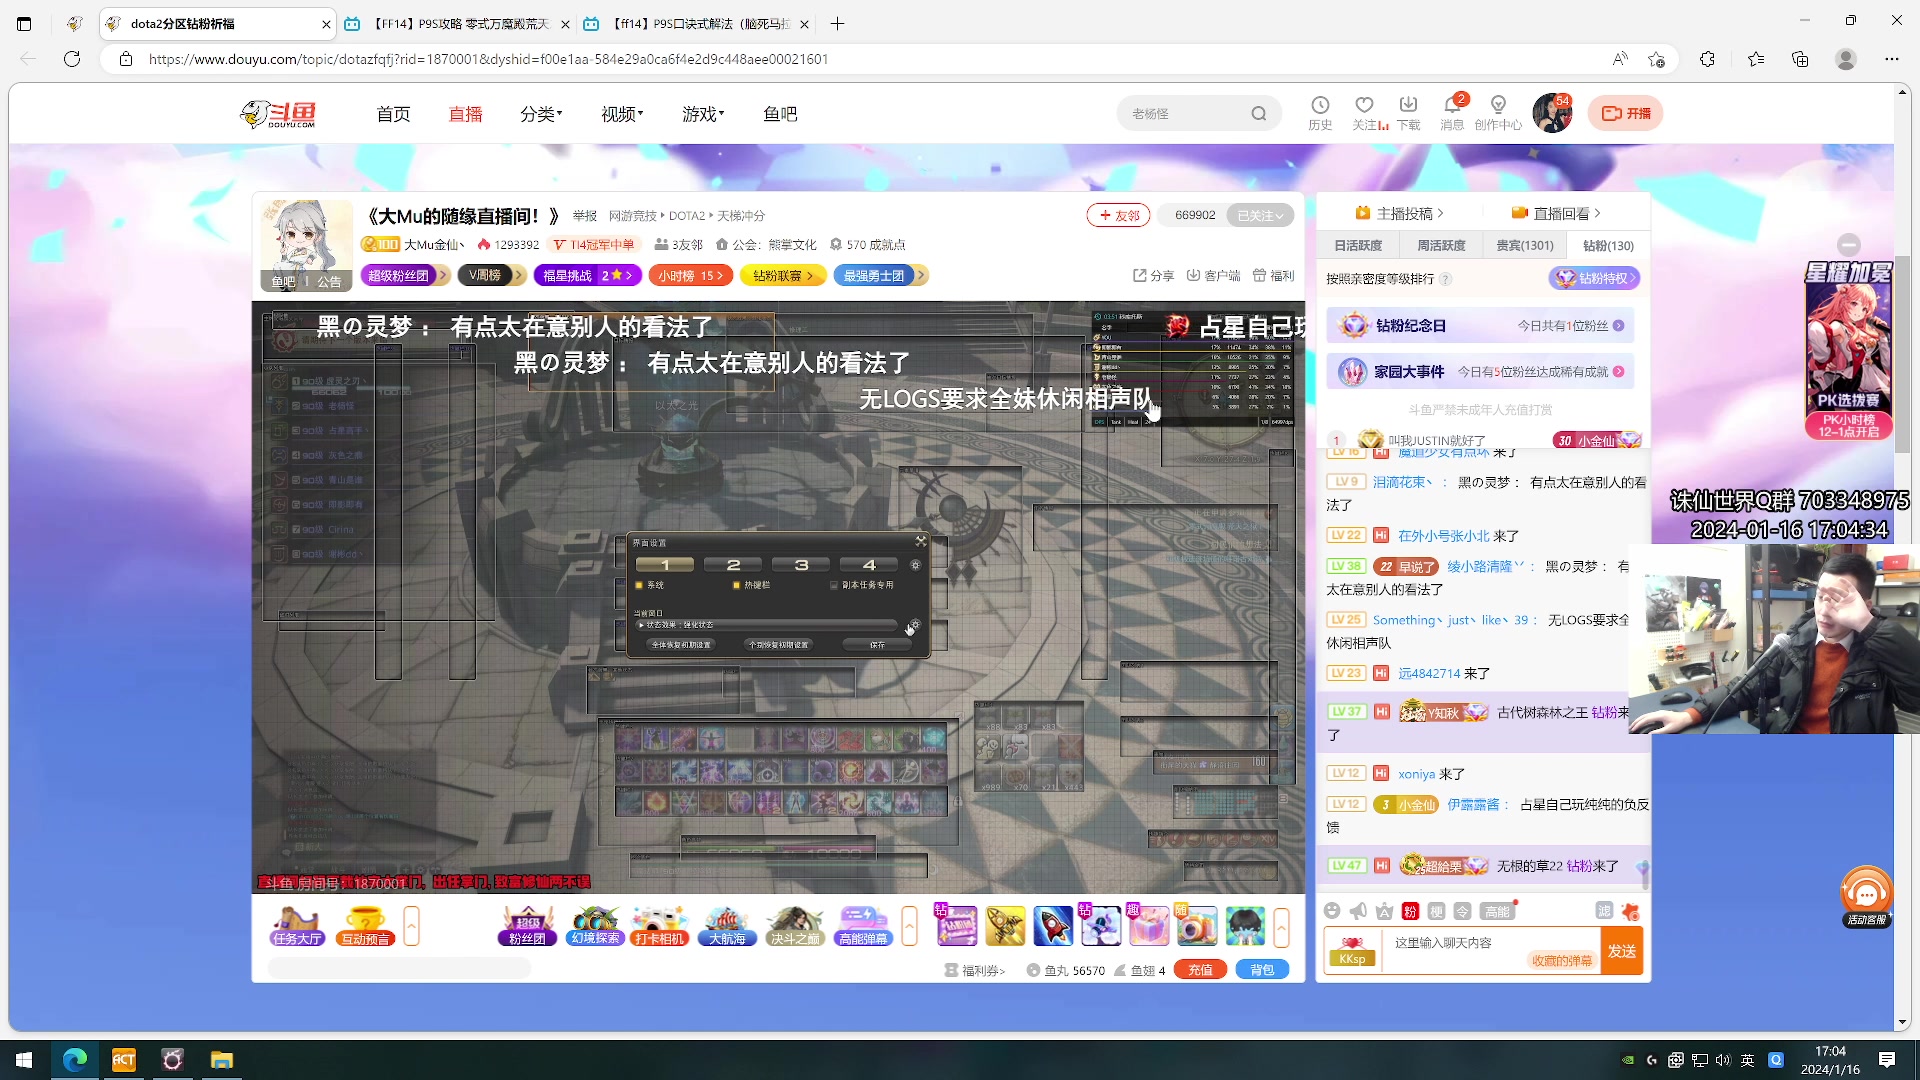1920x1080 pixels.
Task: Click the +友邻 button
Action: click(1118, 215)
